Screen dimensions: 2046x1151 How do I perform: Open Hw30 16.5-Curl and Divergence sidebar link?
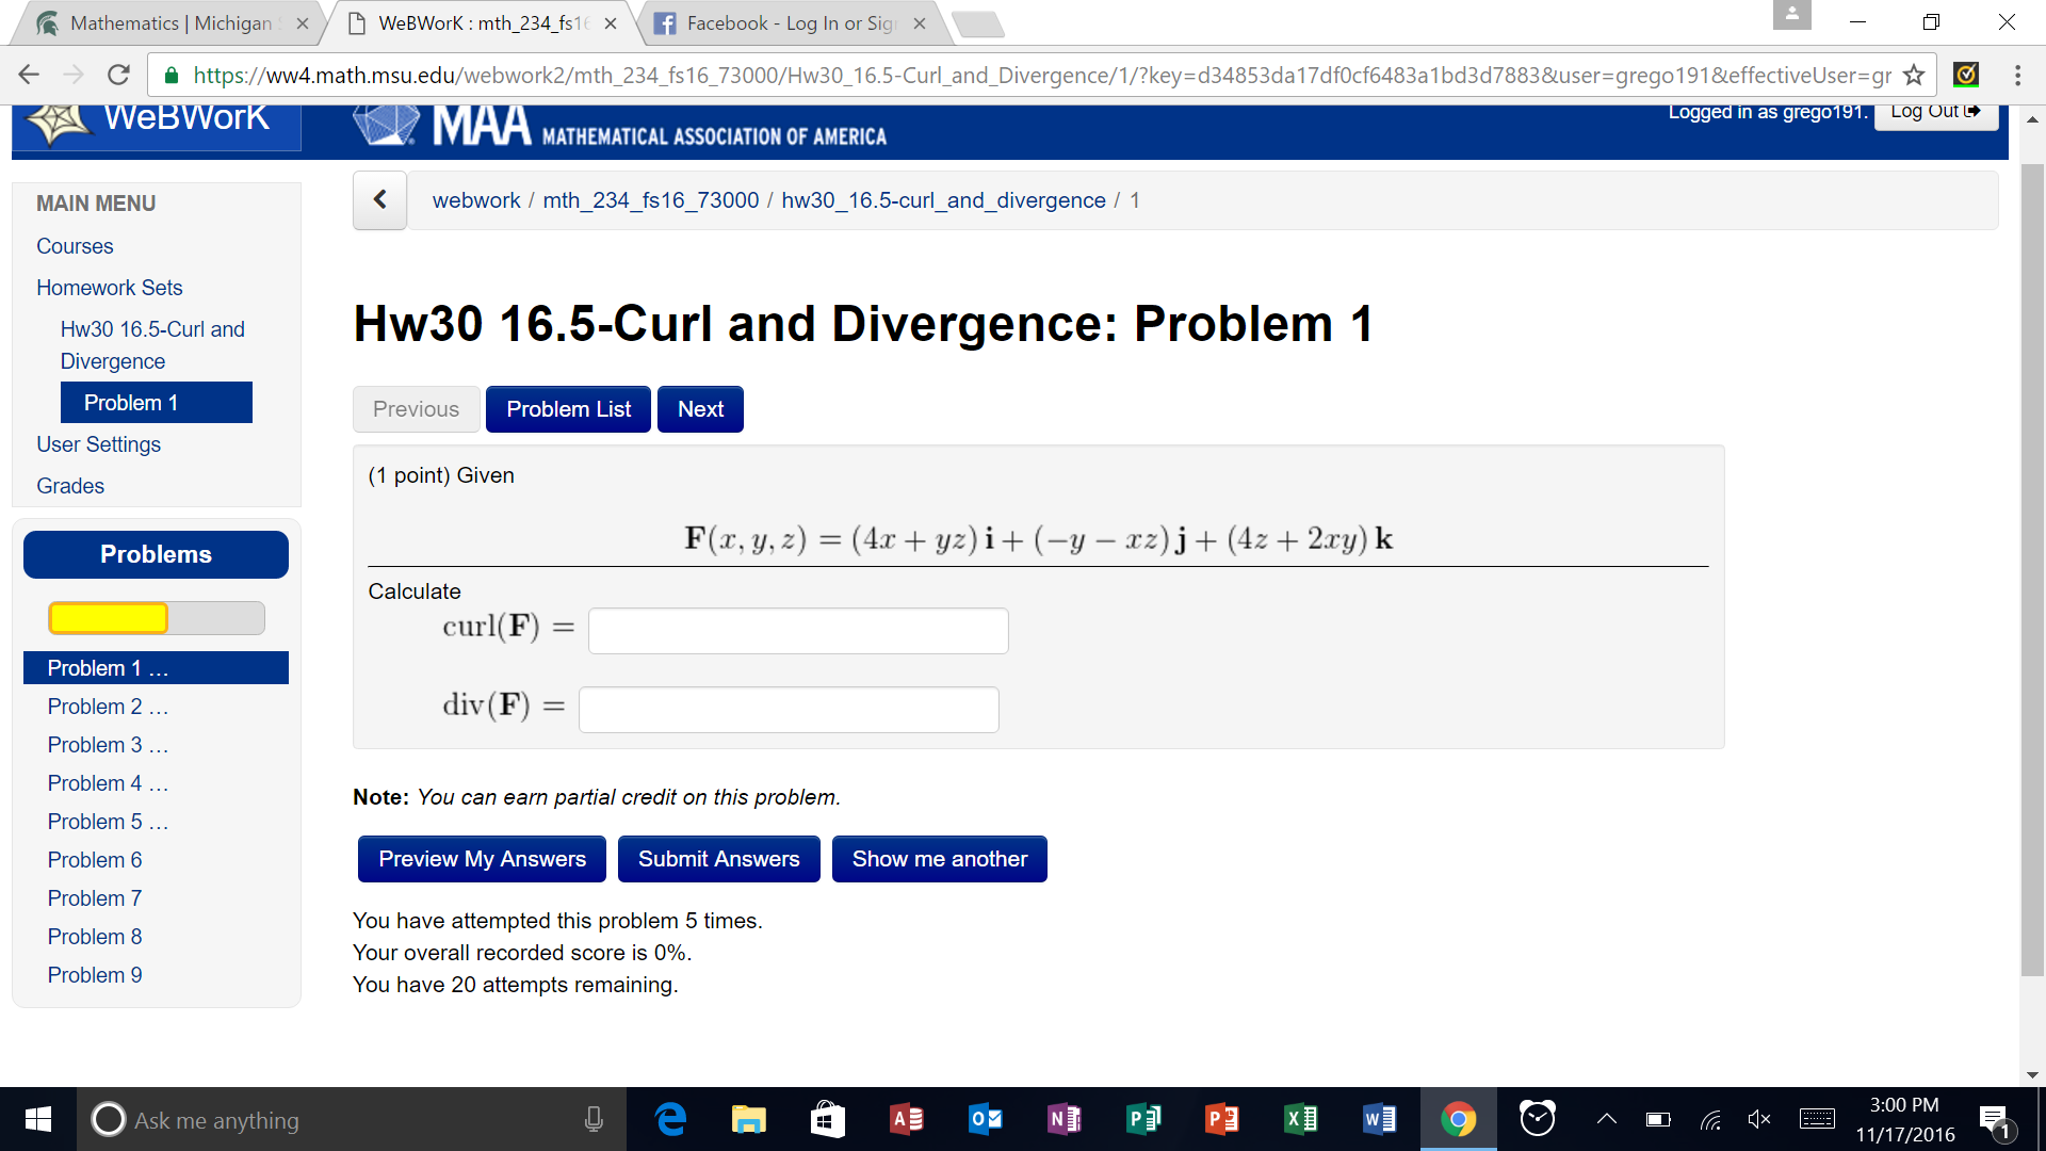coord(152,345)
